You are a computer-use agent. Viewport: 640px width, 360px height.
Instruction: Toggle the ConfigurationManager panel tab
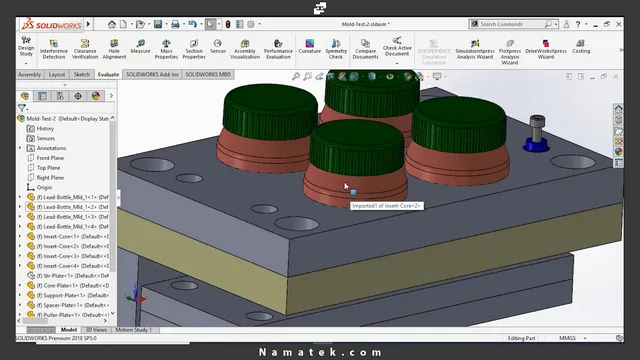pyautogui.click(x=60, y=96)
